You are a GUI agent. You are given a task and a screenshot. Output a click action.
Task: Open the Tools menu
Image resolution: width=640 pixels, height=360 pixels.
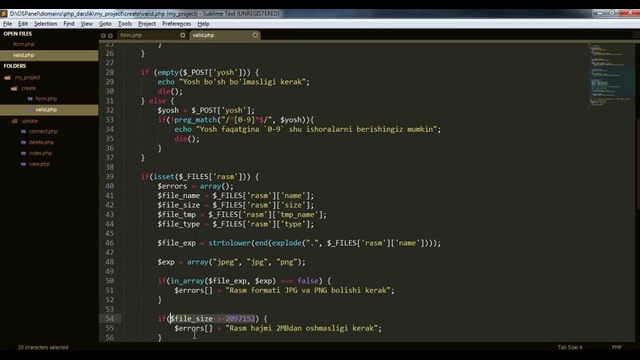(125, 24)
